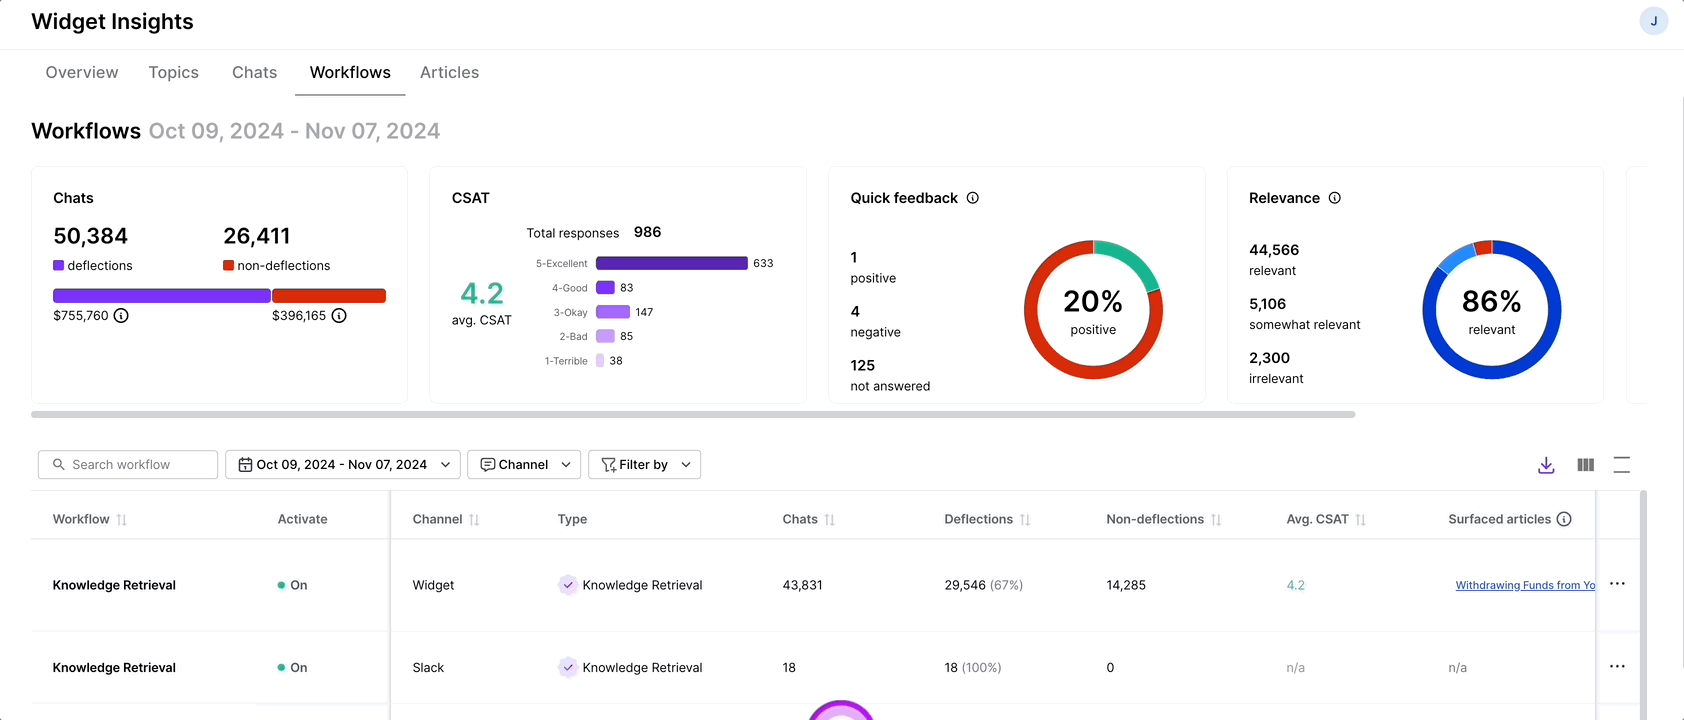Sort by the Workflow column
Viewport: 1684px width, 720px height.
pyautogui.click(x=121, y=520)
